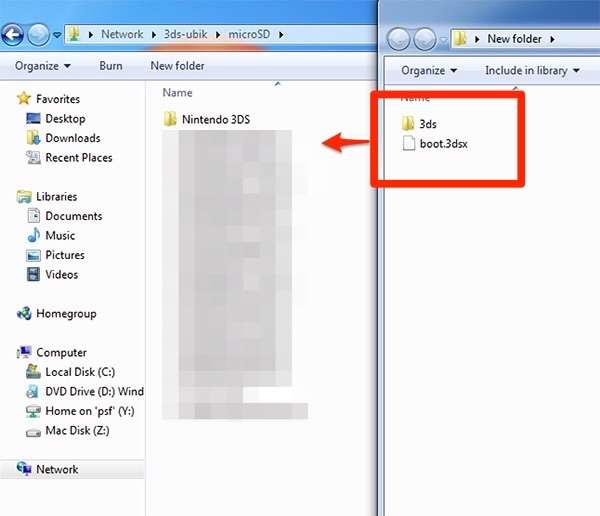This screenshot has width=600, height=516.
Task: Select the 3ds folder name
Action: point(428,124)
